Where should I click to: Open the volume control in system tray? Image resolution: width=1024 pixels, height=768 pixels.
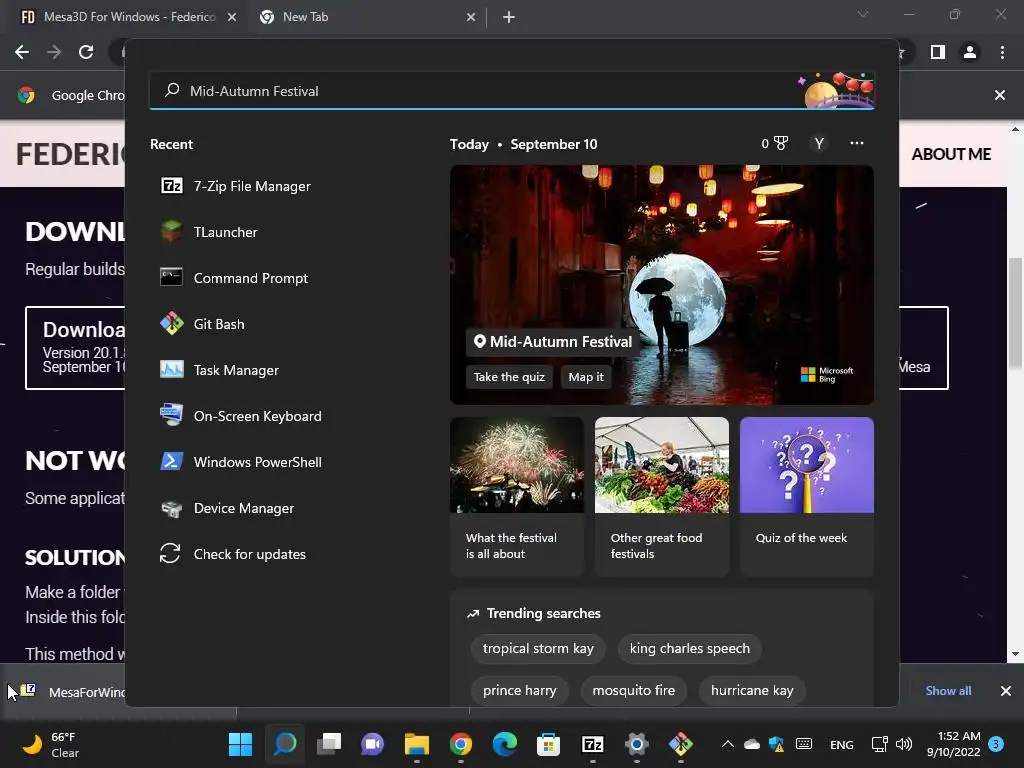[904, 744]
